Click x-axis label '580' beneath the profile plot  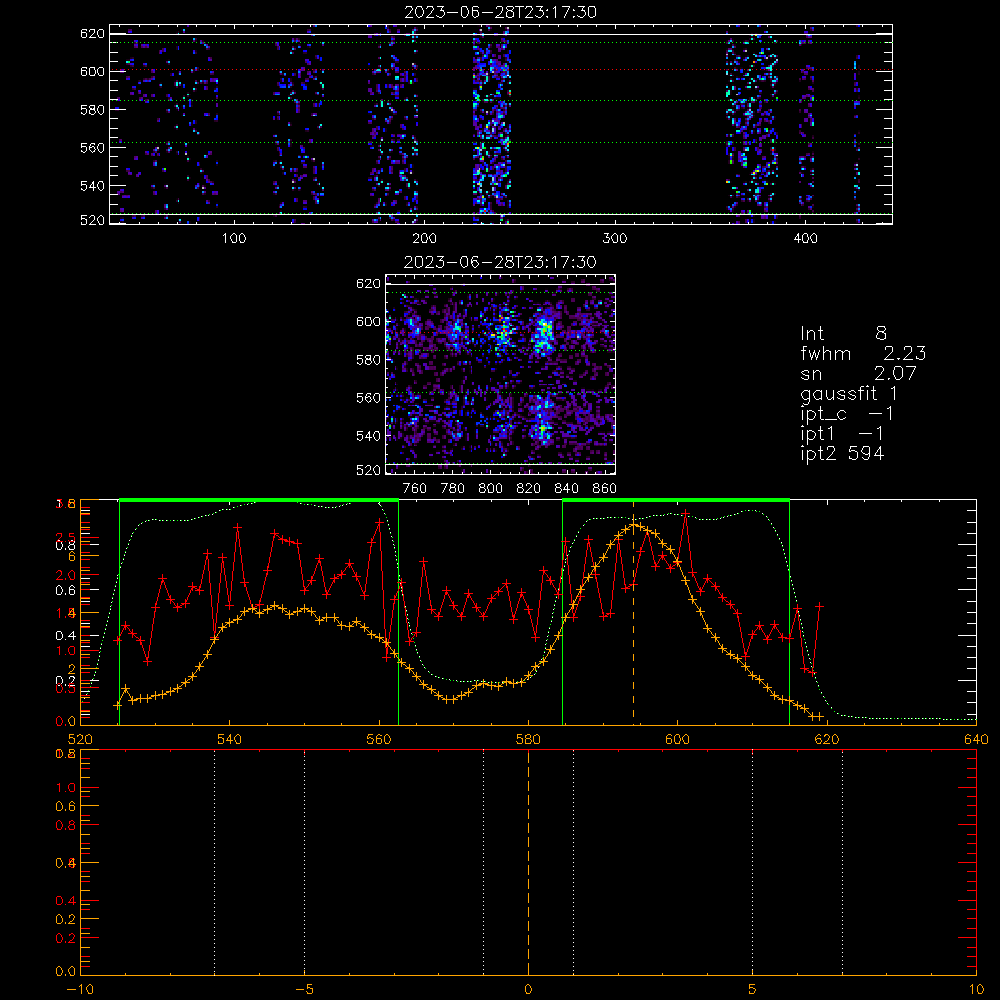point(528,739)
